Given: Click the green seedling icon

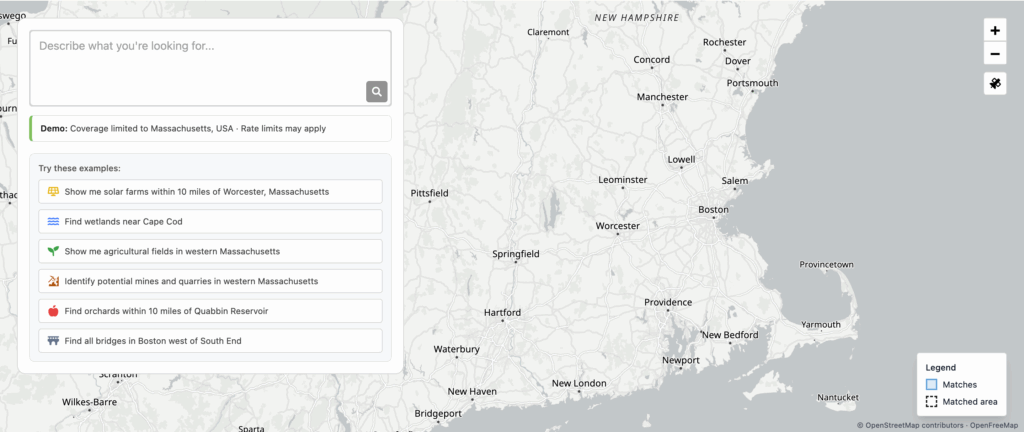Looking at the screenshot, I should pyautogui.click(x=53, y=251).
